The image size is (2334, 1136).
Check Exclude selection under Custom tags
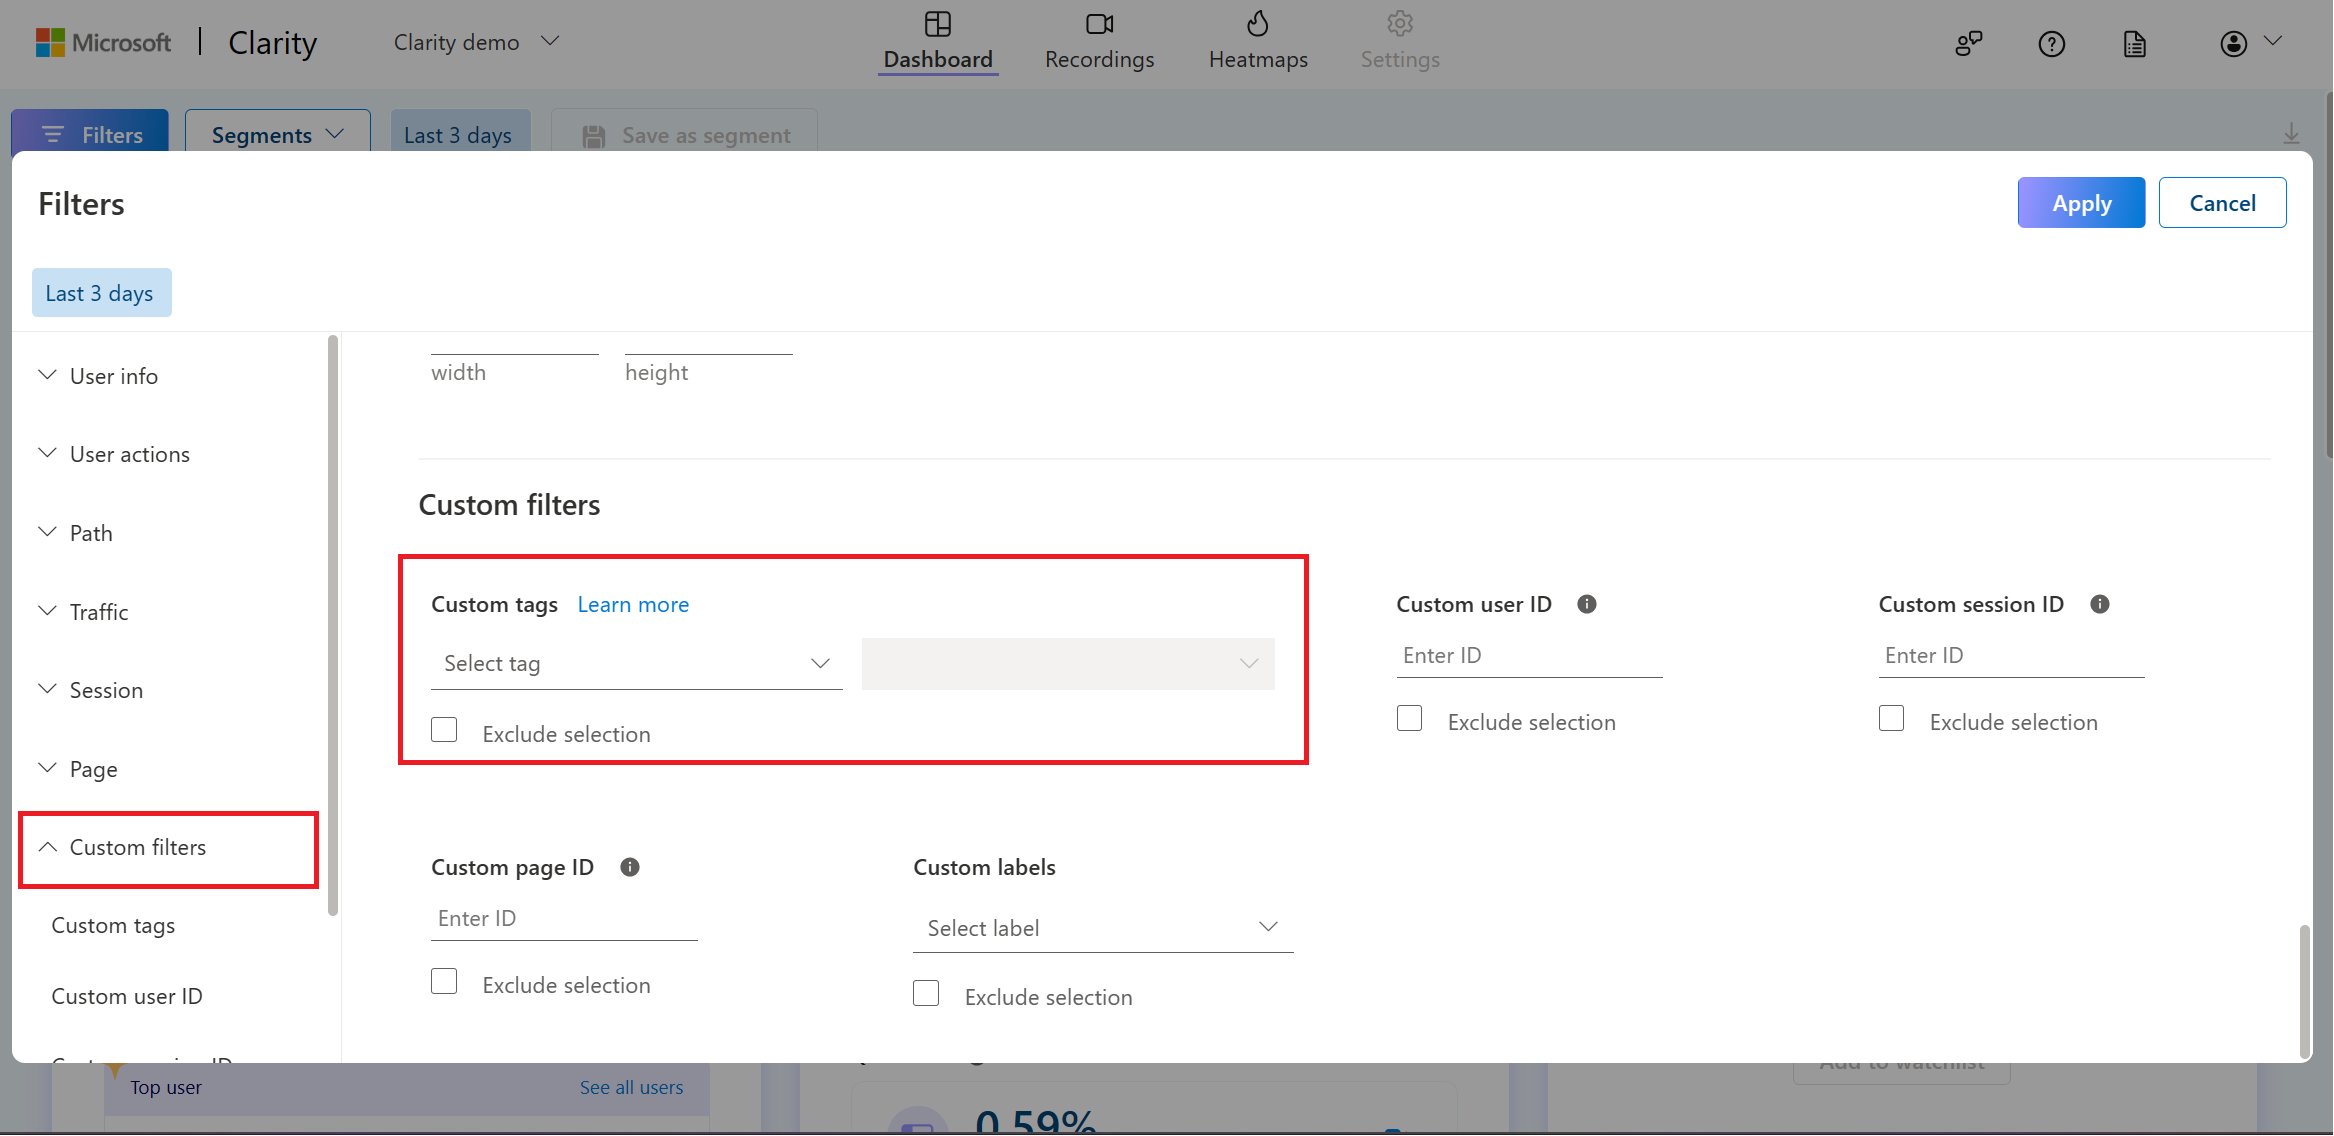coord(444,729)
